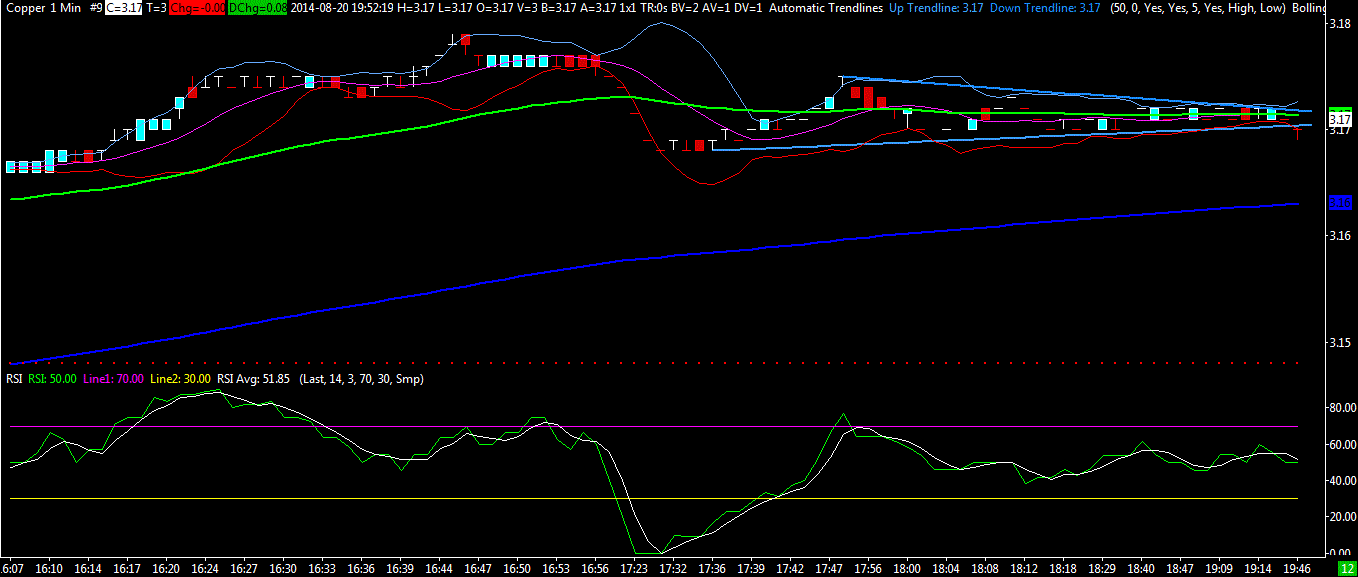Click the AV=1 ask volume value

click(718, 7)
